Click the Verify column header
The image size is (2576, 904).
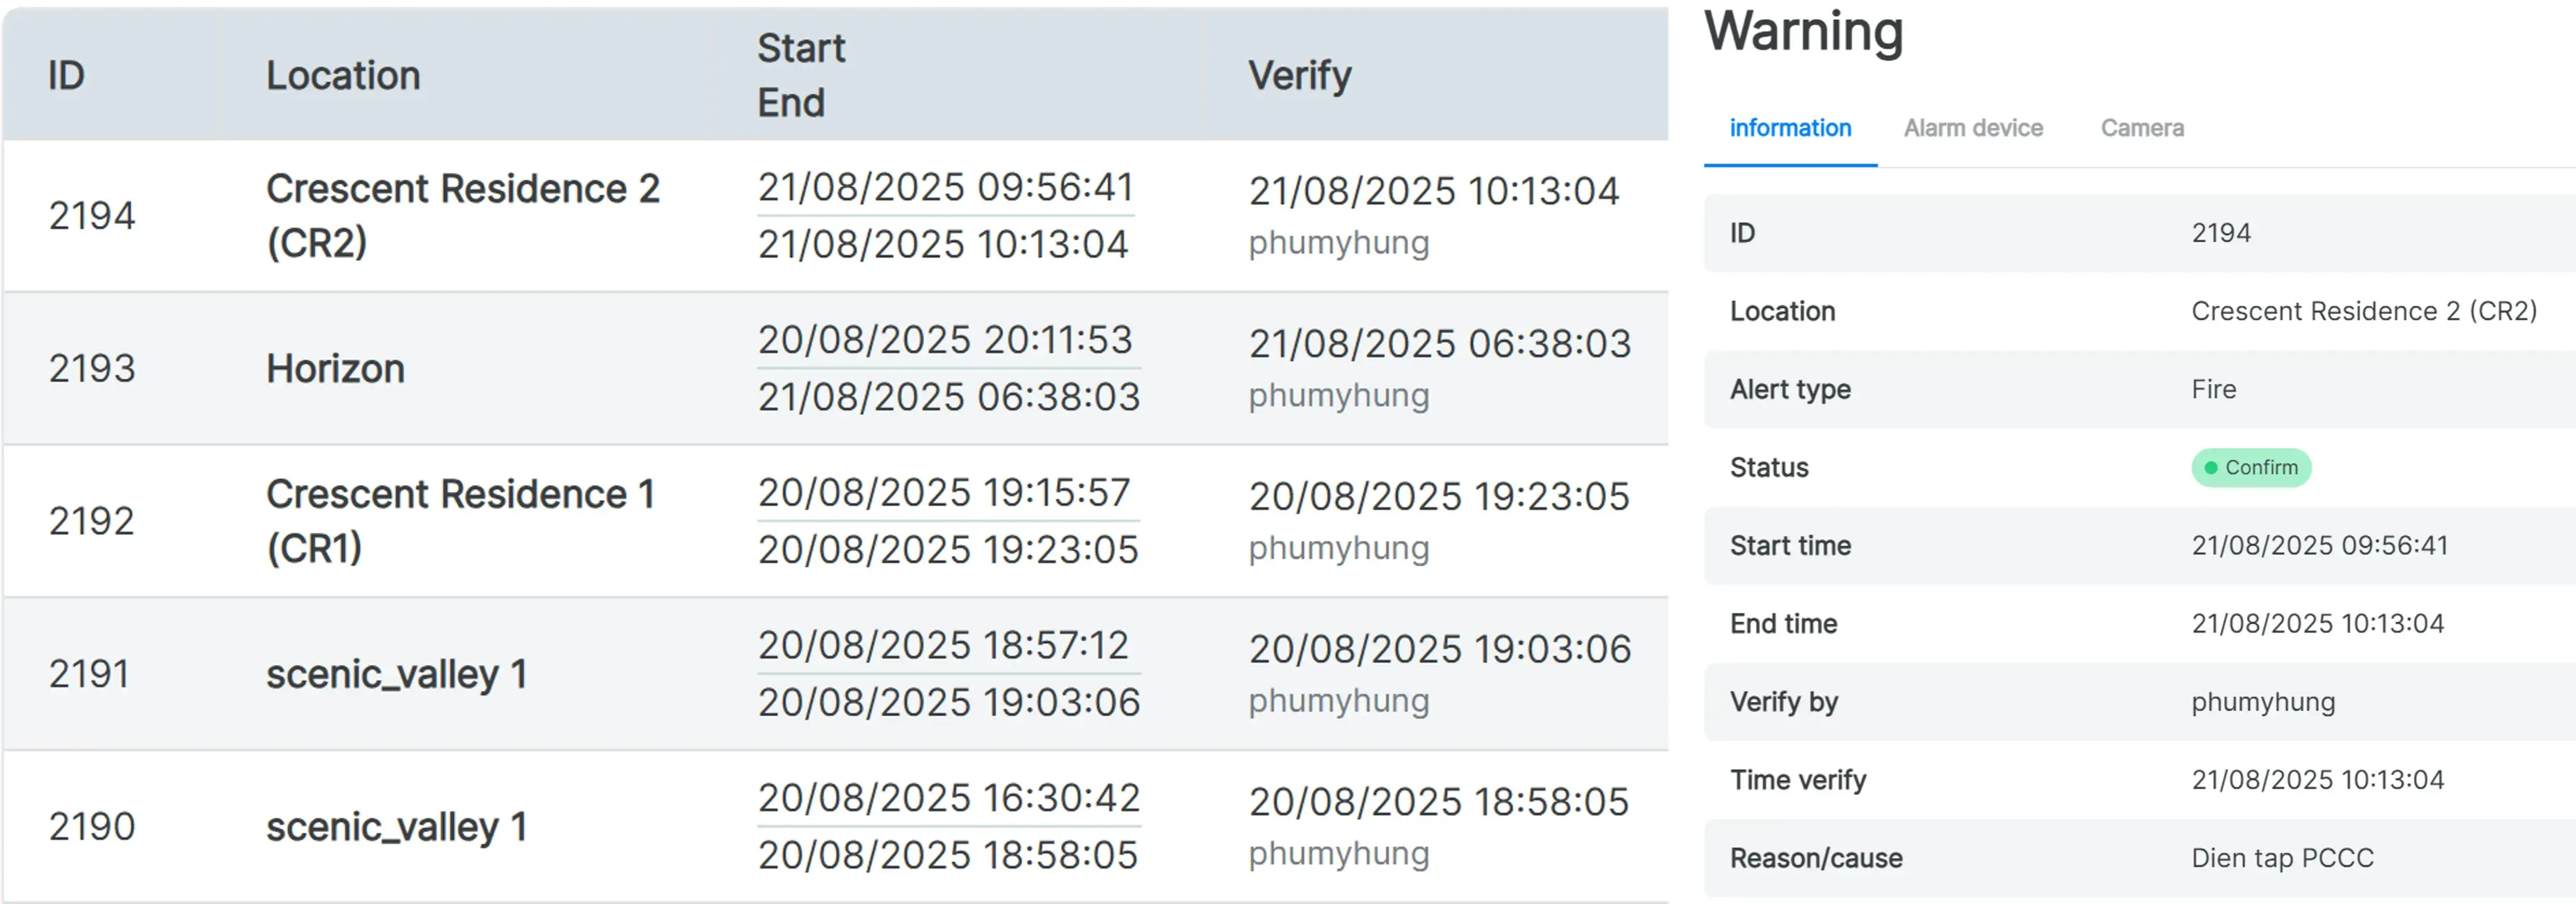[x=1299, y=75]
